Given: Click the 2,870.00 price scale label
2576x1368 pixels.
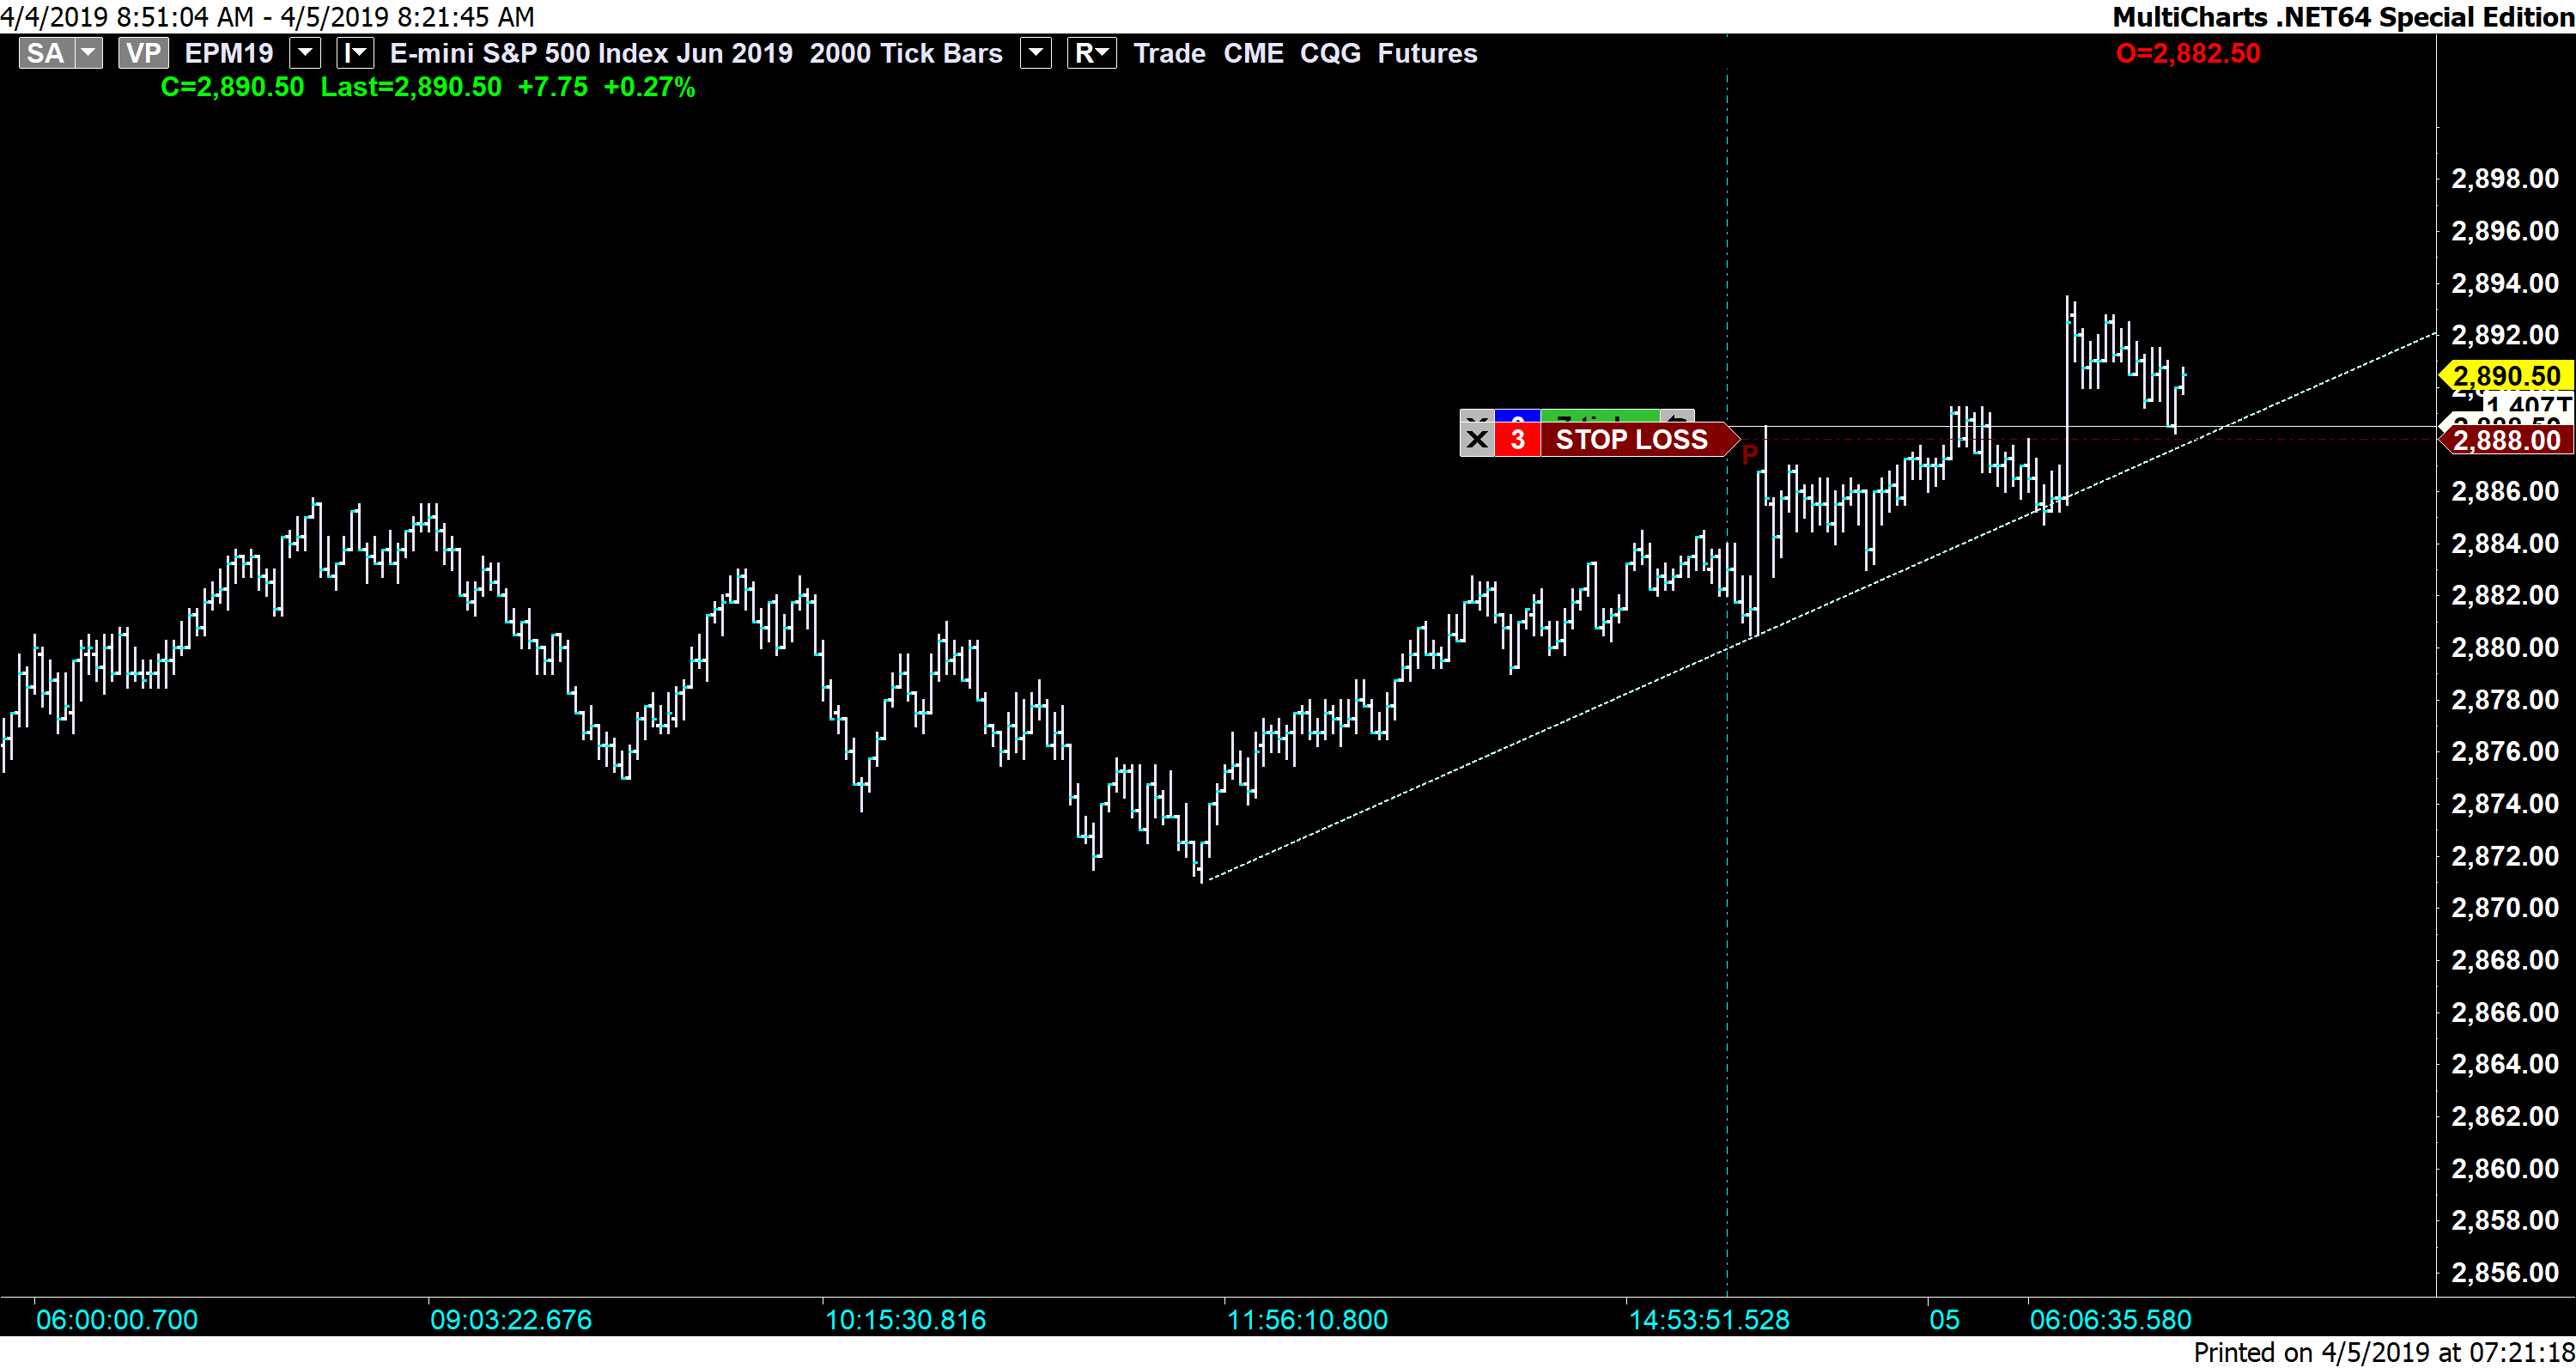Looking at the screenshot, I should [x=2505, y=907].
